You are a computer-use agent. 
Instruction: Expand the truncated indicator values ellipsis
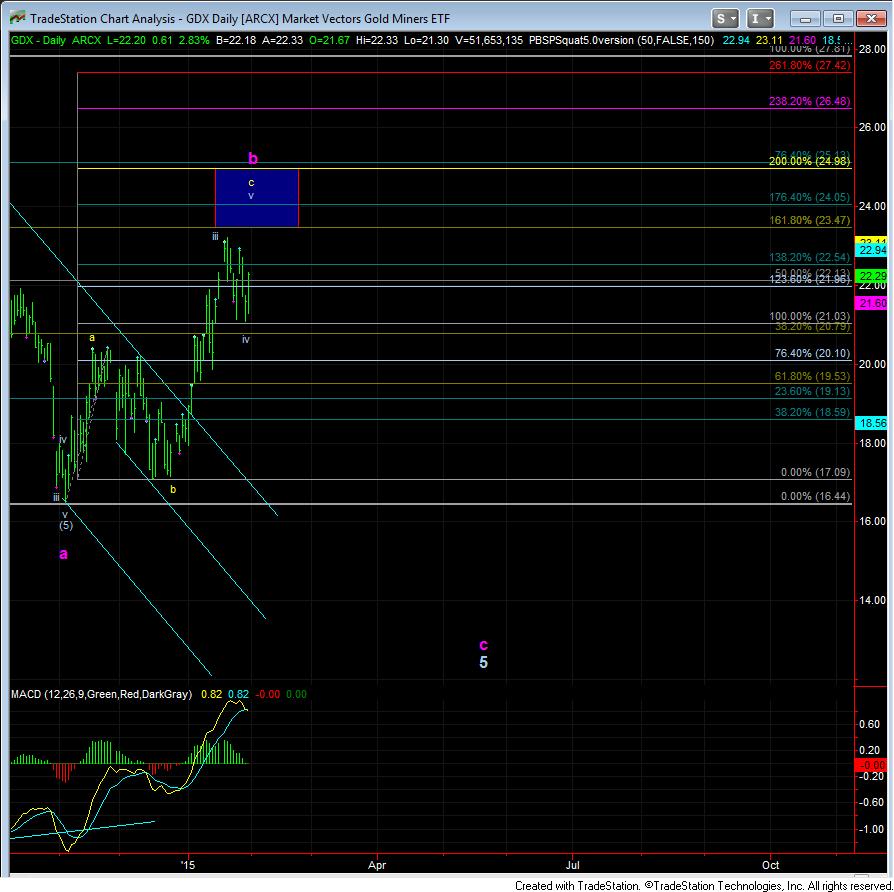pyautogui.click(x=848, y=40)
